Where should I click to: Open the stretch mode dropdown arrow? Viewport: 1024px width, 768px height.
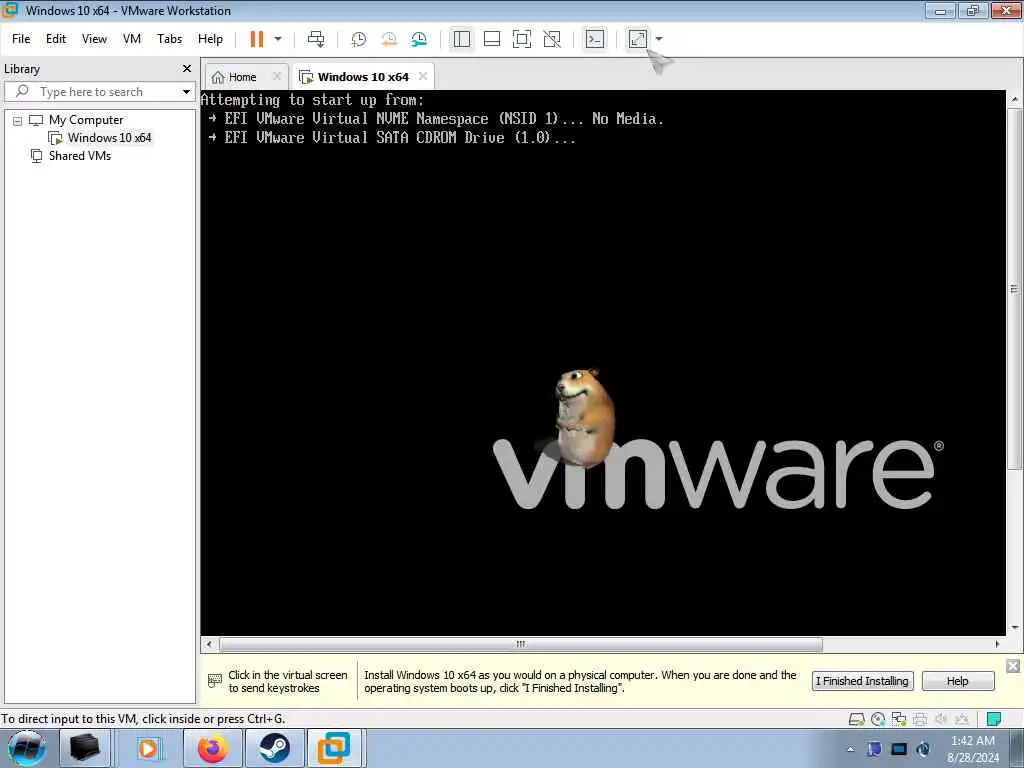pos(659,39)
